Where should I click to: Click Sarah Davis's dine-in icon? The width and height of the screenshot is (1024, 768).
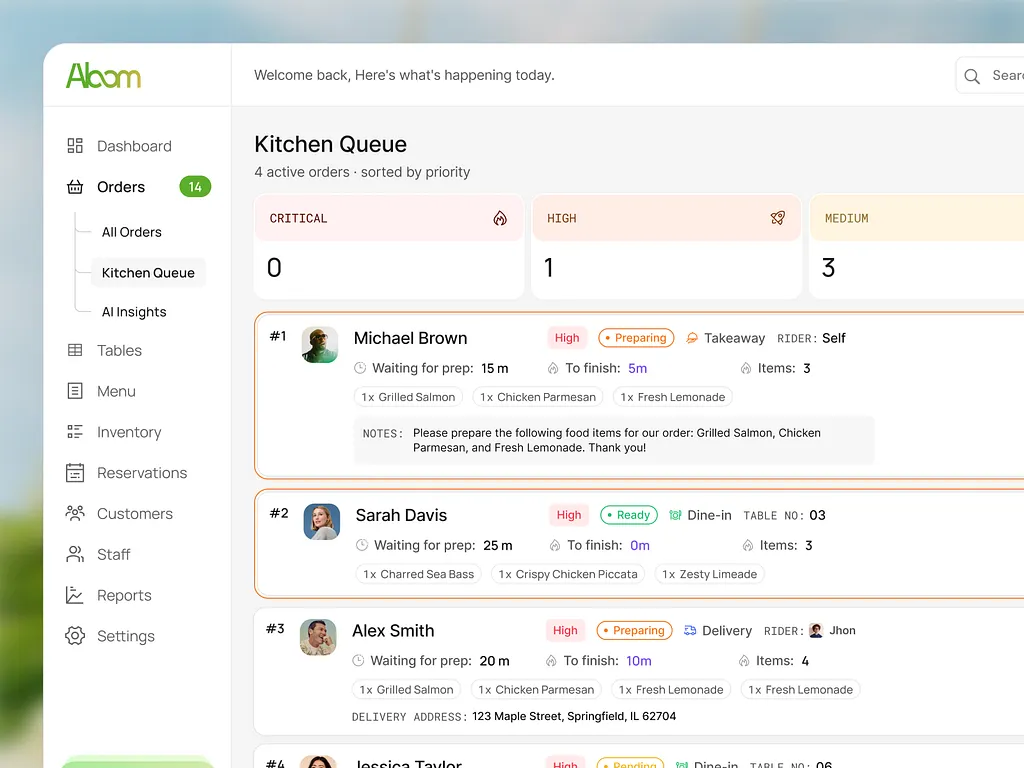675,515
